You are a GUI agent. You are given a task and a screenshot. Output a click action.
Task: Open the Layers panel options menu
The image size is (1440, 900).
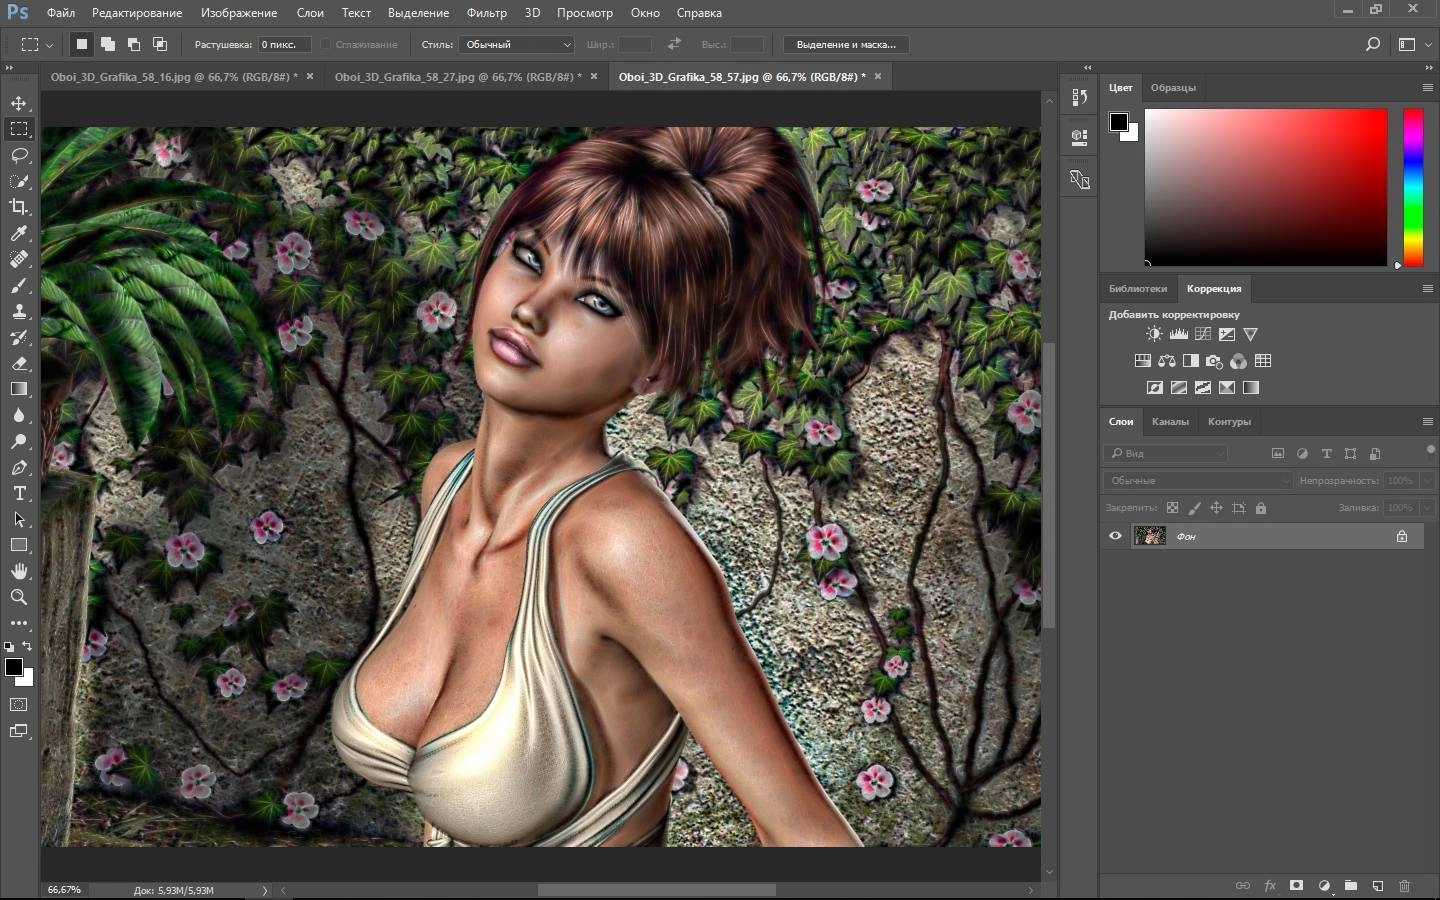pos(1427,421)
